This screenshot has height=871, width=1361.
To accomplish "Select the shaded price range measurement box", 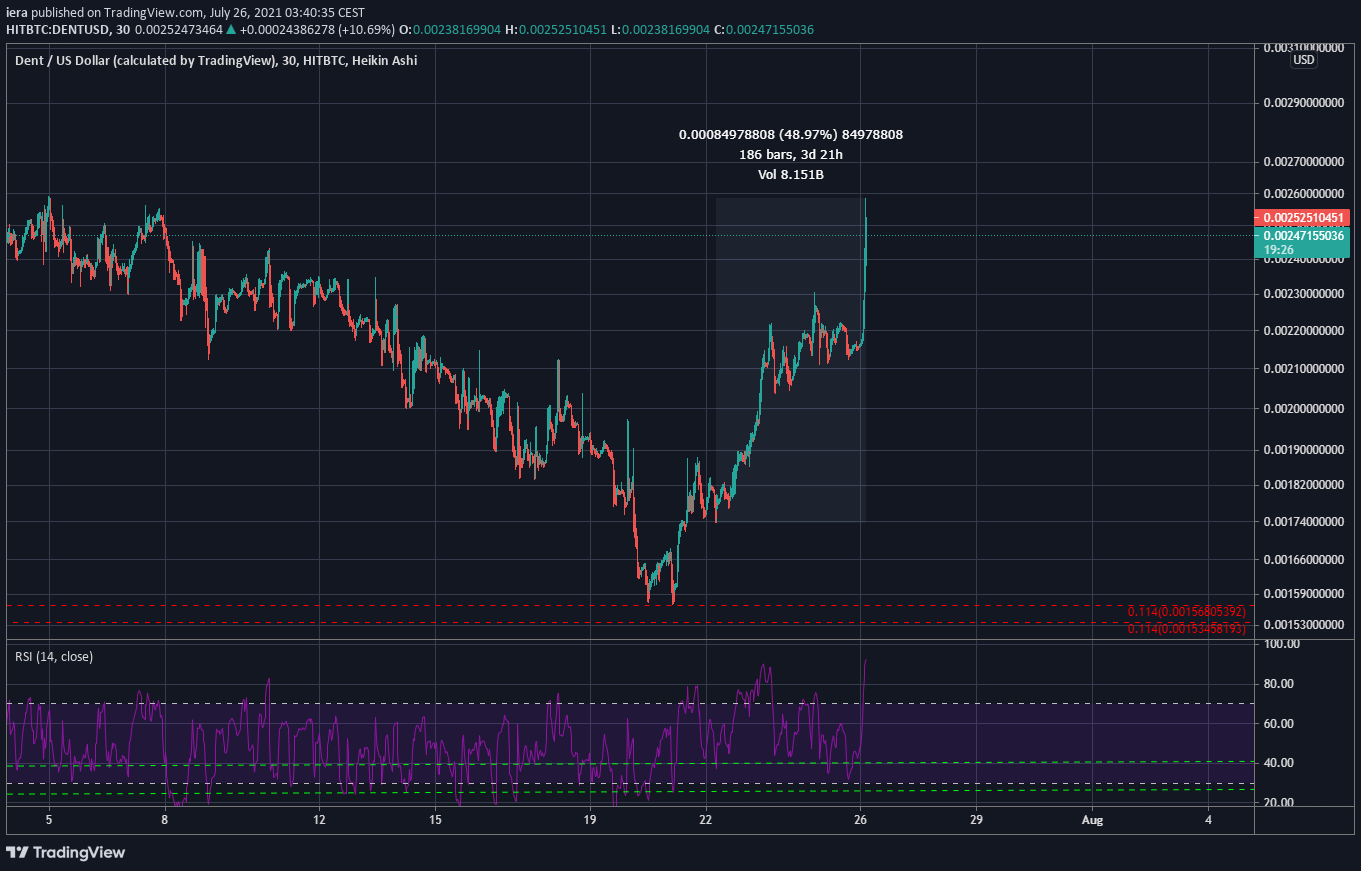I will click(x=790, y=360).
